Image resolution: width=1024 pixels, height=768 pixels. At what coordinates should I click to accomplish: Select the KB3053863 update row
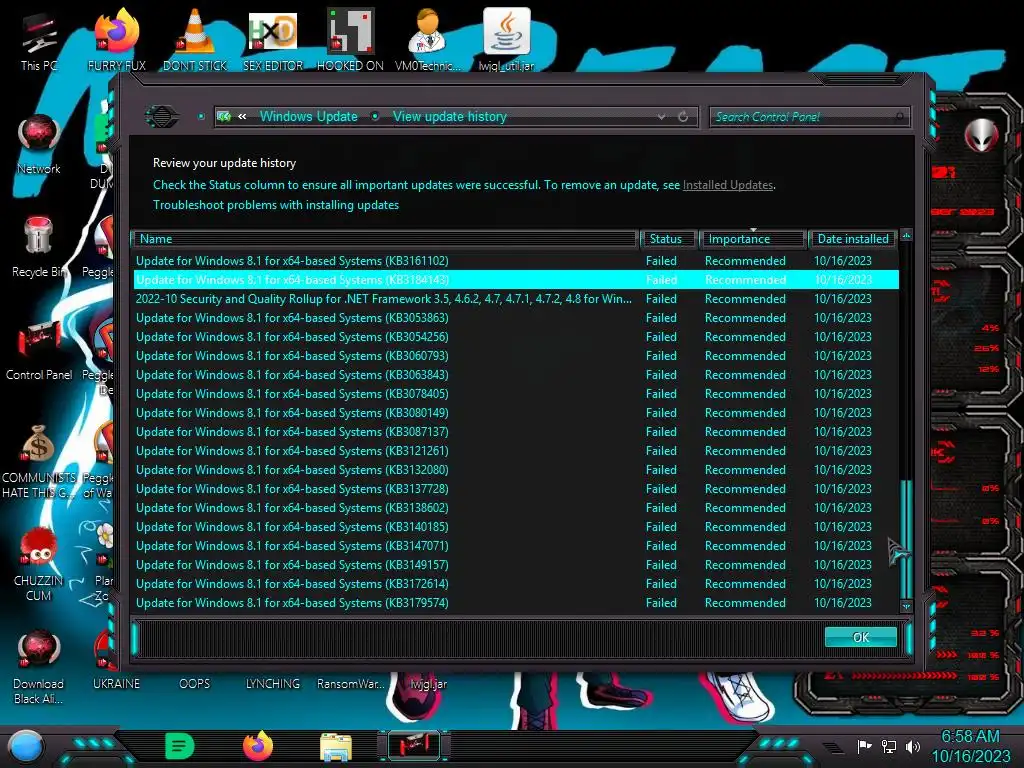point(516,317)
